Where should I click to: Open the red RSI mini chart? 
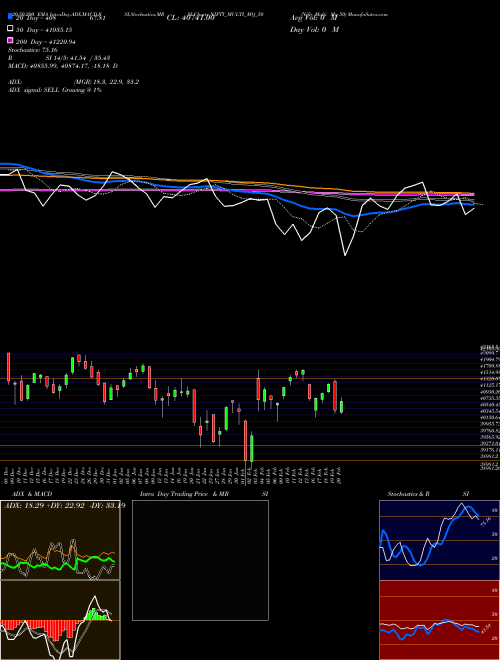pos(439,620)
